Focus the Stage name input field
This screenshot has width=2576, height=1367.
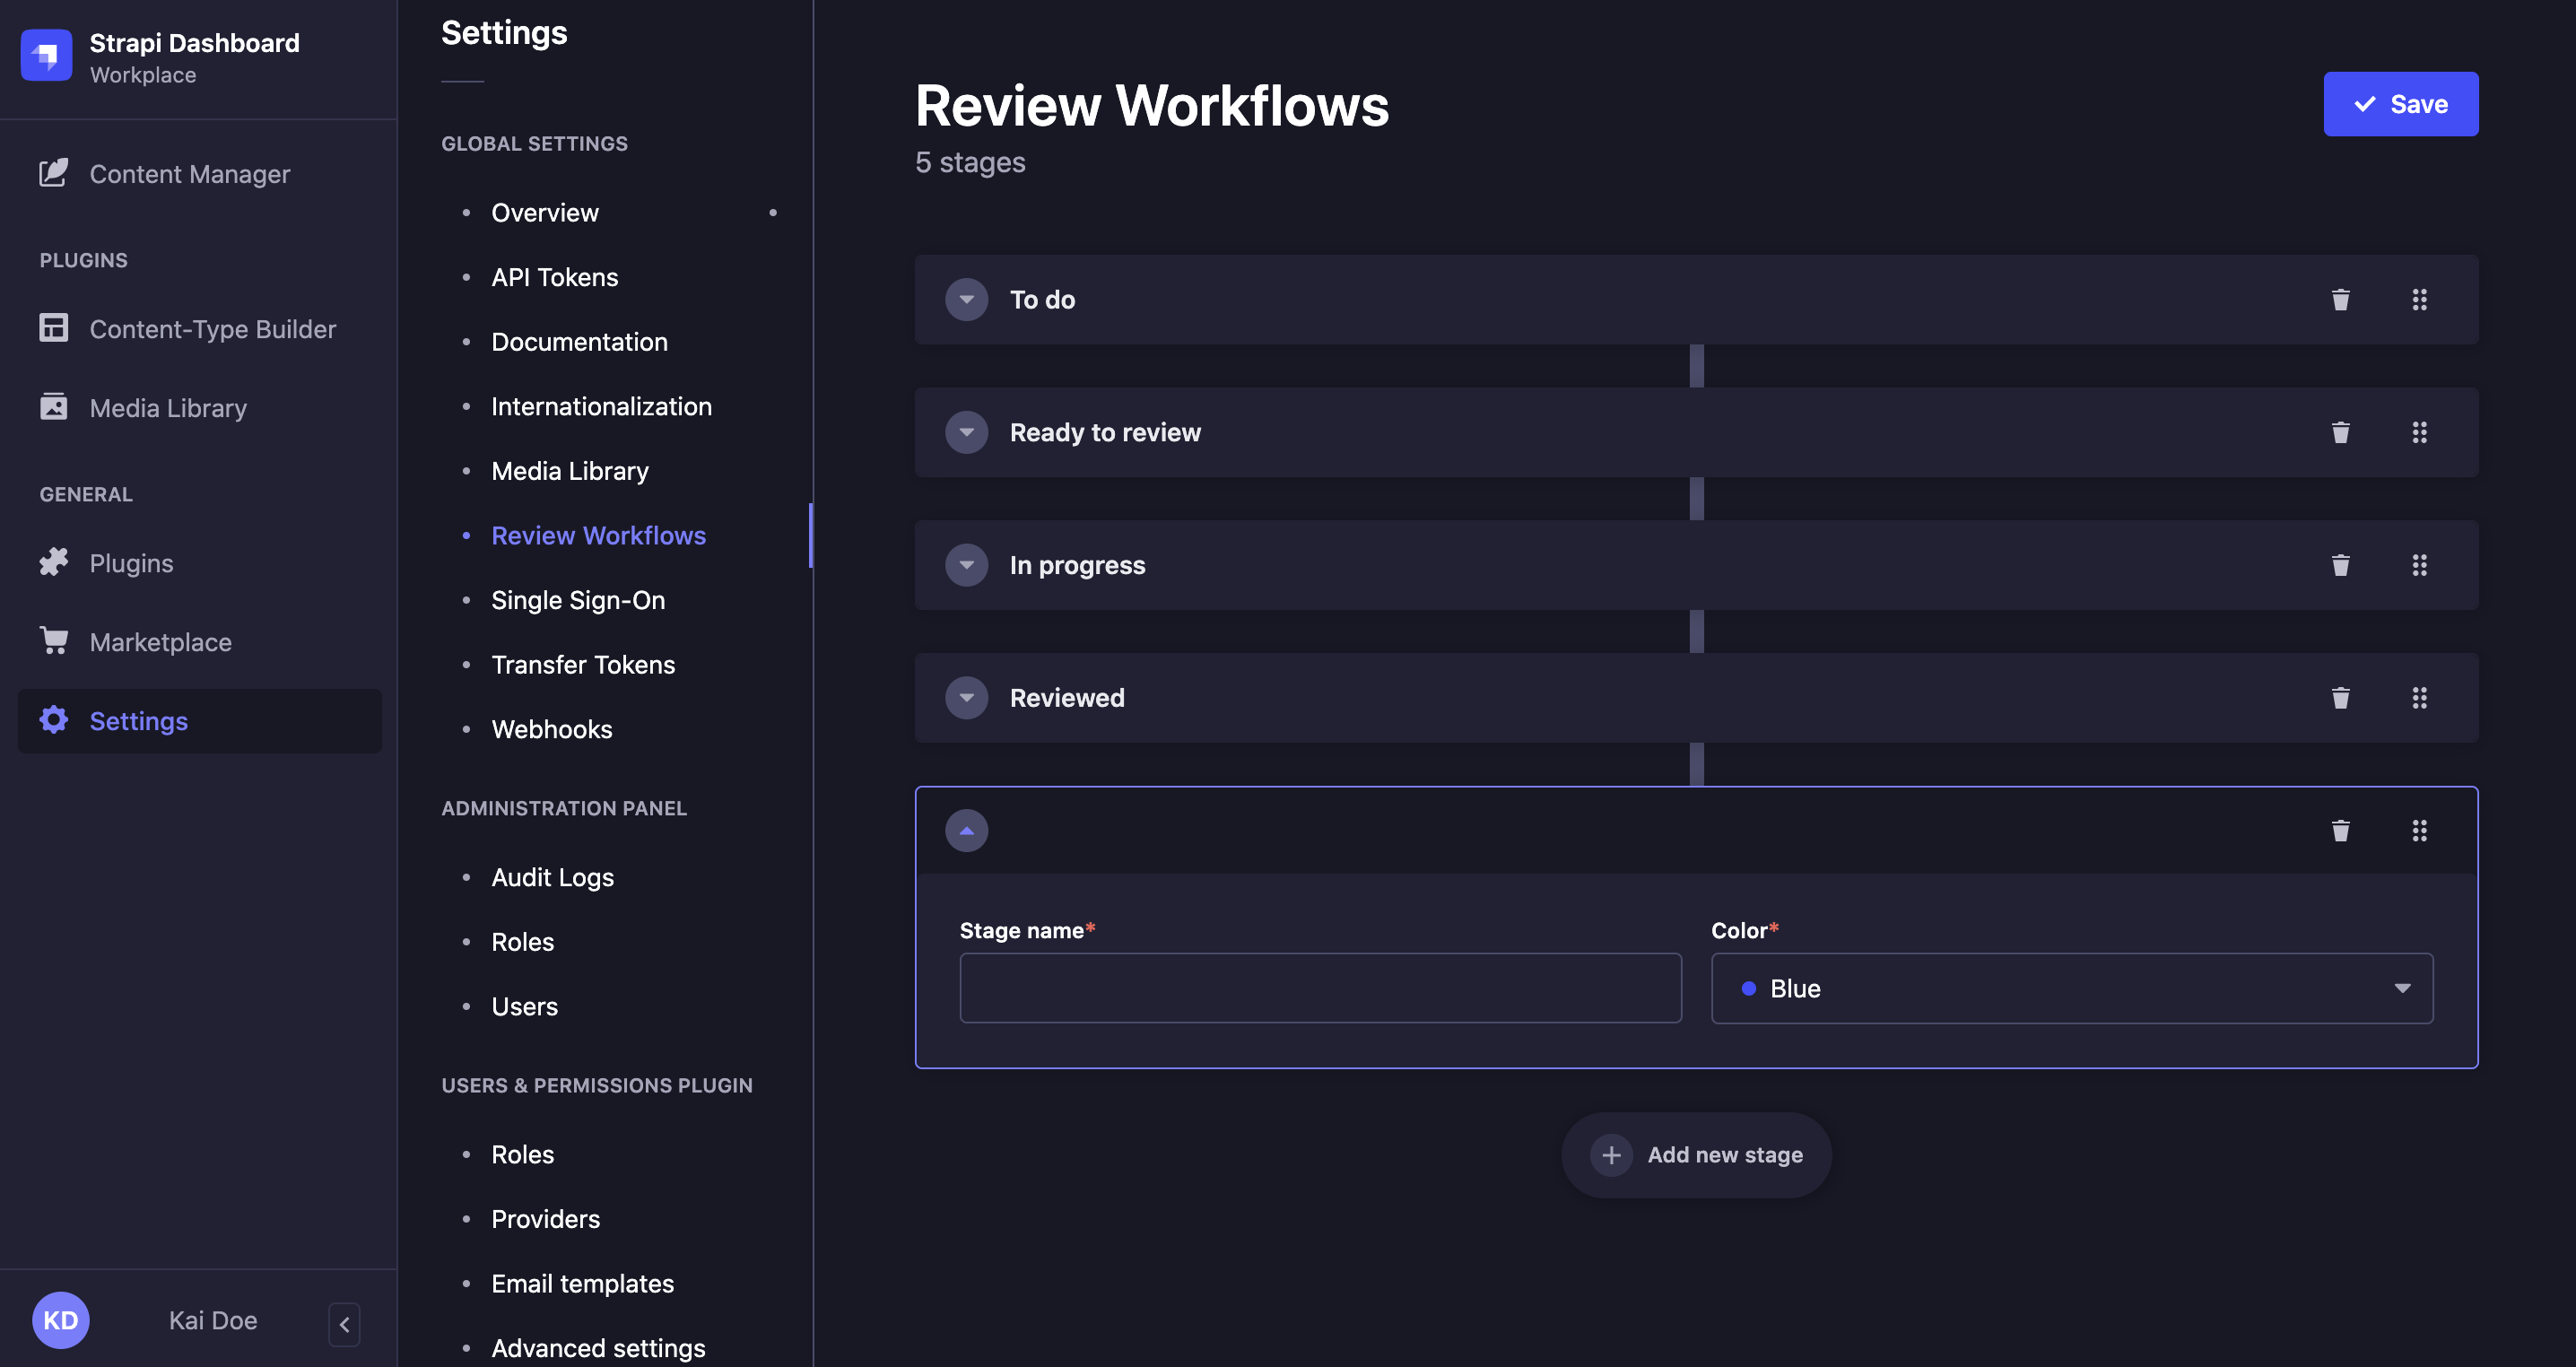pos(1320,988)
